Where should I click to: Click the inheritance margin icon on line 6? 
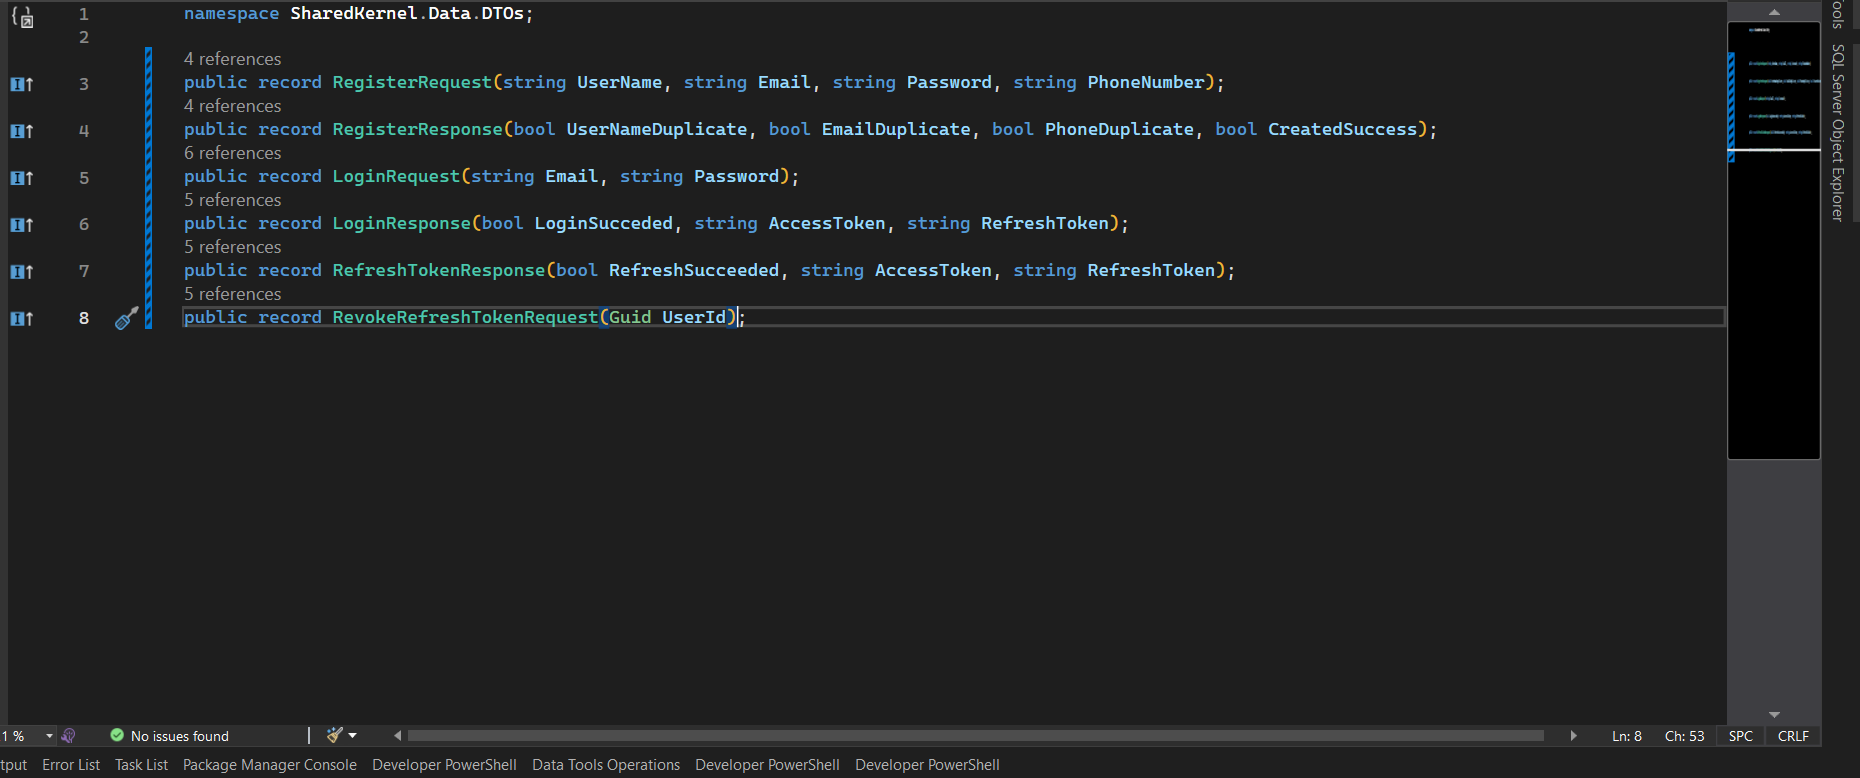pos(22,225)
